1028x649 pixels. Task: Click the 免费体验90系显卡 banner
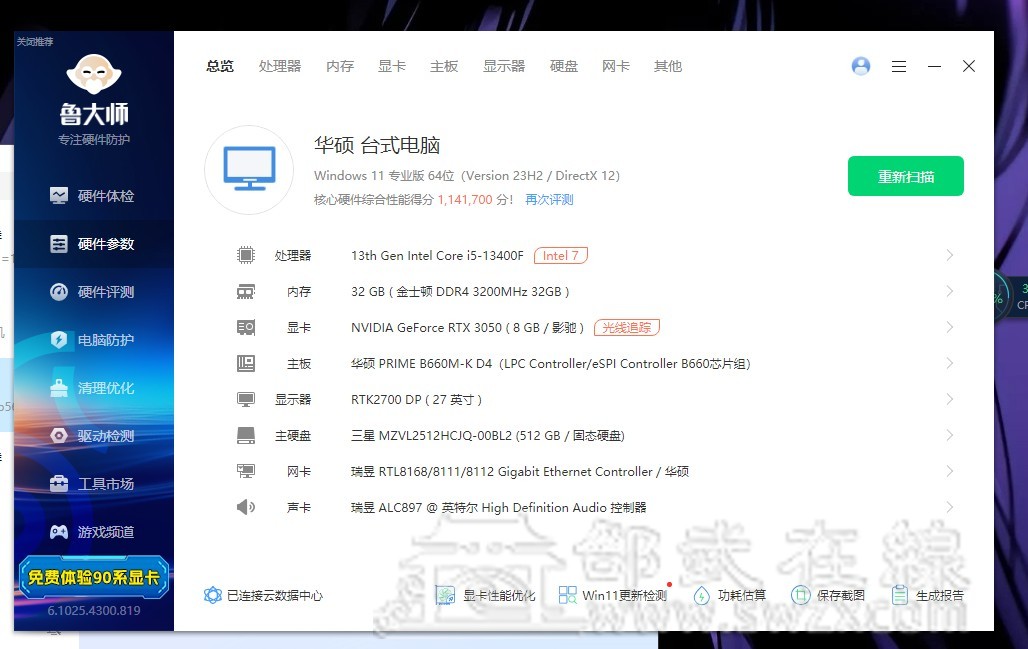pos(93,577)
